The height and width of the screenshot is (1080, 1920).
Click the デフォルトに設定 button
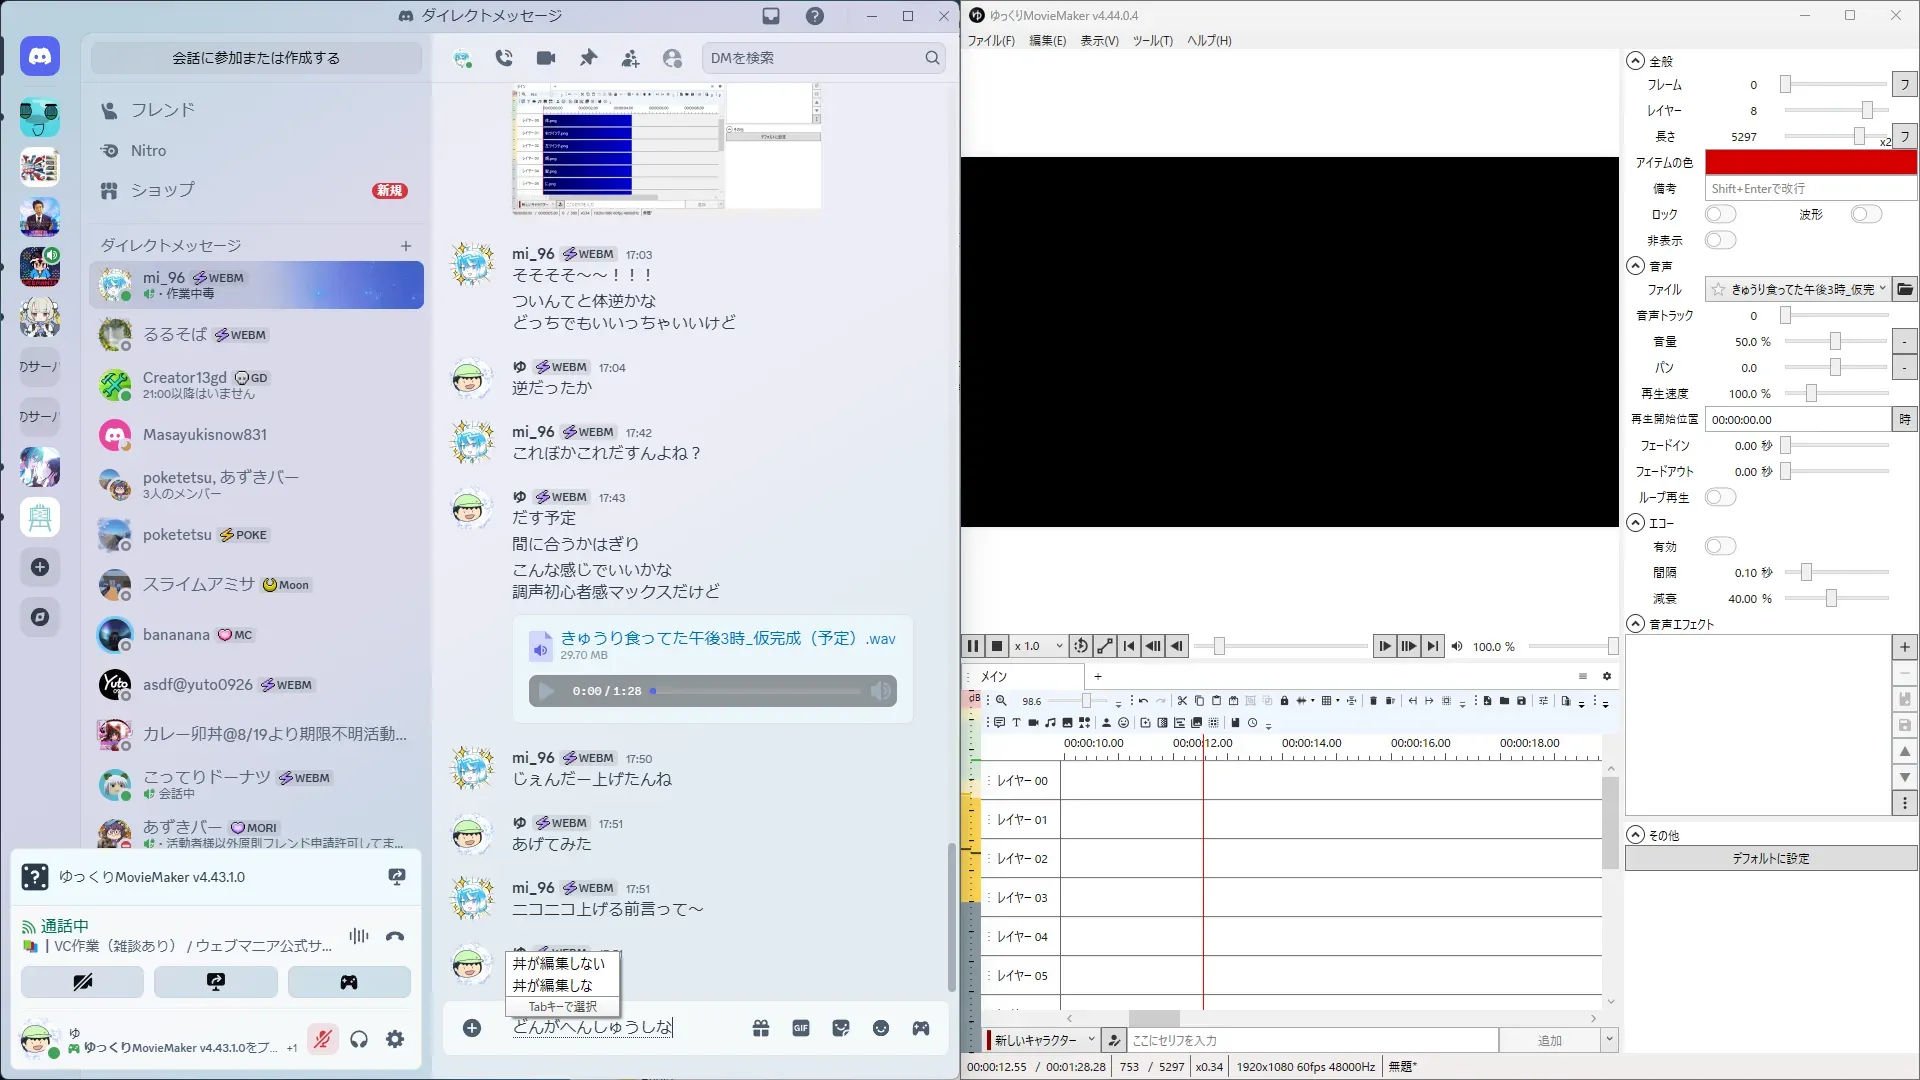coord(1770,858)
